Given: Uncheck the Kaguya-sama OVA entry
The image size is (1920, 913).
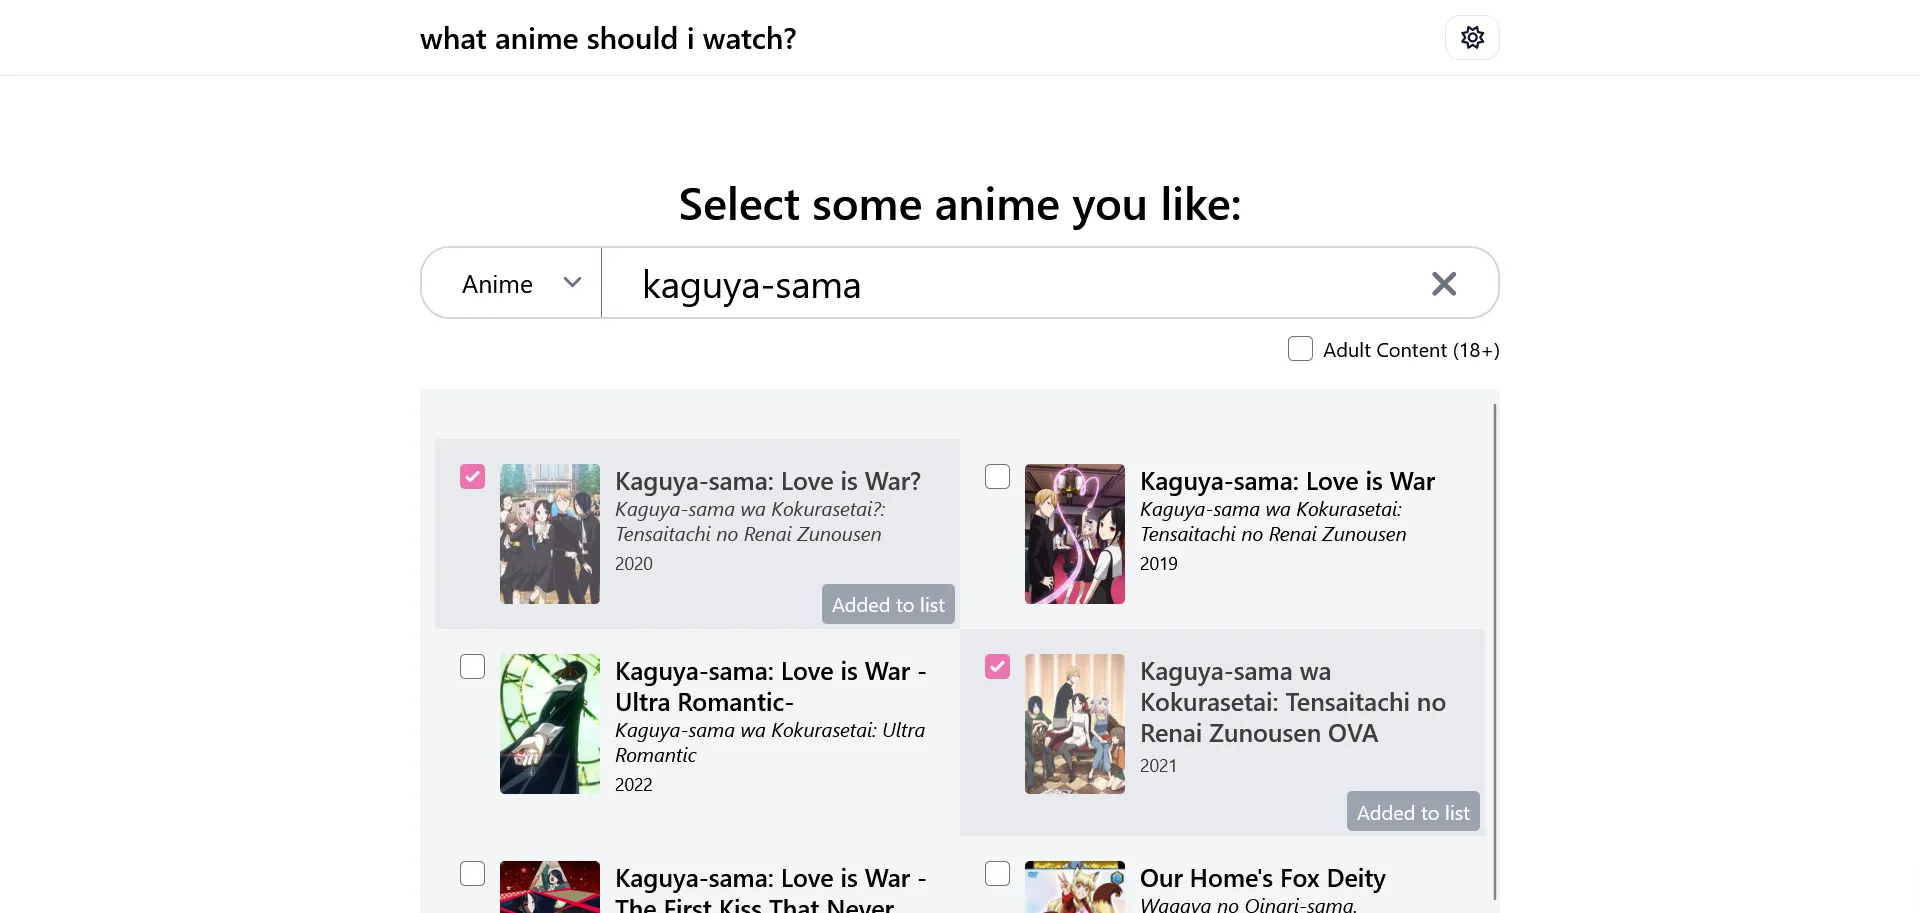Looking at the screenshot, I should (996, 666).
